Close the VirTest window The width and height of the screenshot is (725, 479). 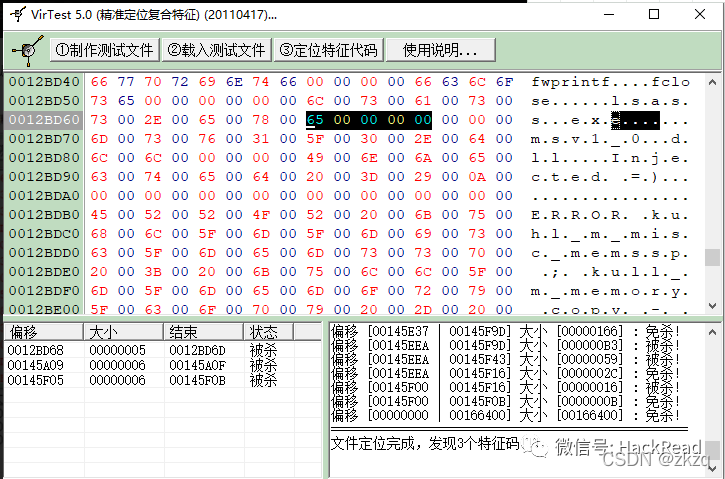pos(700,14)
